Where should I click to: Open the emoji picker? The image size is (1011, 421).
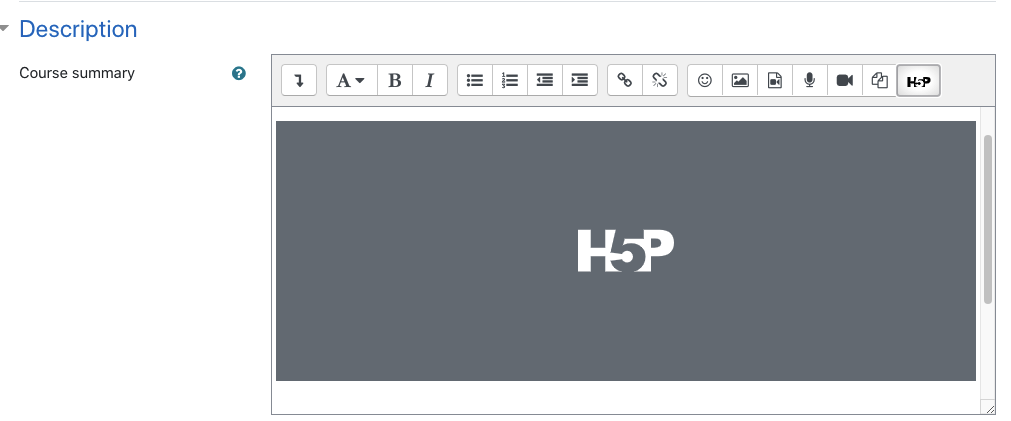[x=705, y=81]
